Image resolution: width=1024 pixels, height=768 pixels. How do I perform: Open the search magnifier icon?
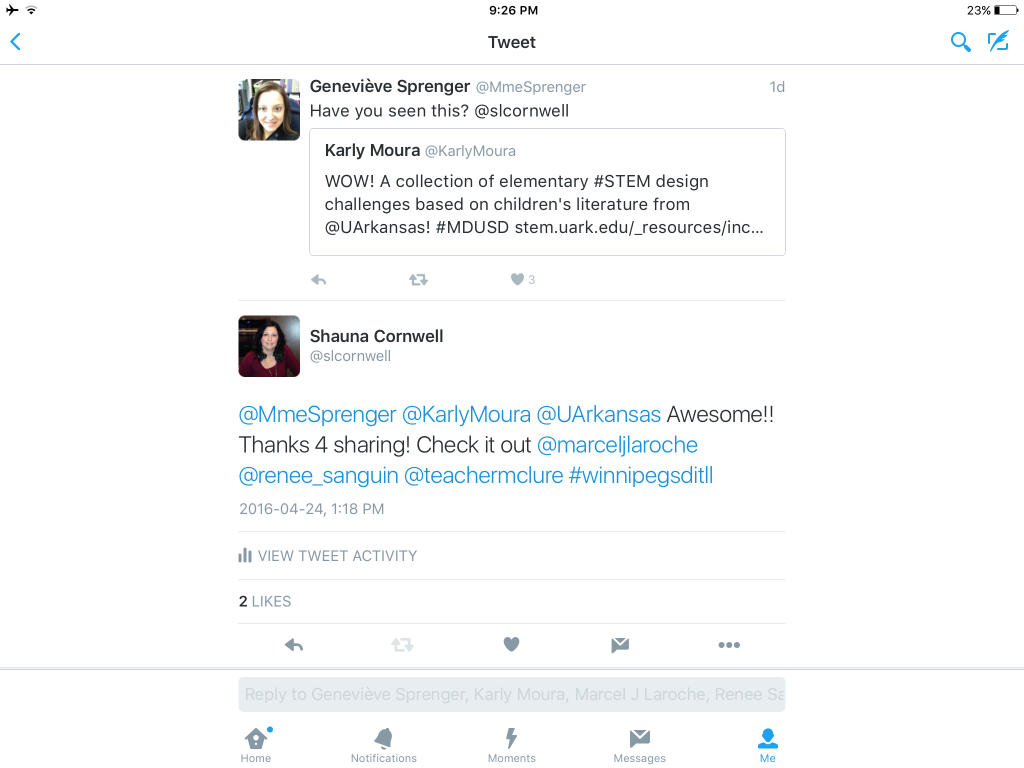960,42
